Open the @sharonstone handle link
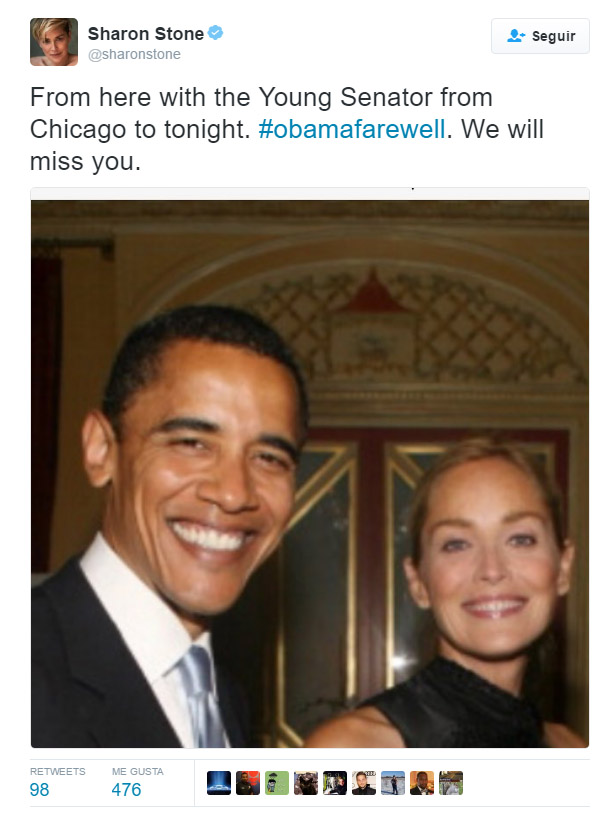 point(134,55)
